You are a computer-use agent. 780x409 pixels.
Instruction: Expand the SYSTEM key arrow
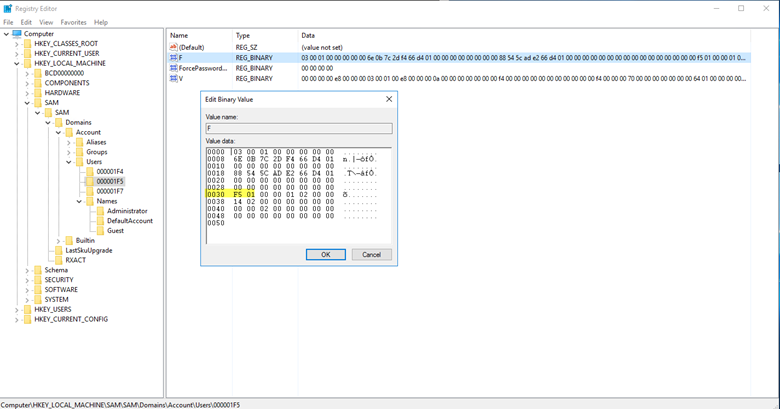[x=27, y=300]
